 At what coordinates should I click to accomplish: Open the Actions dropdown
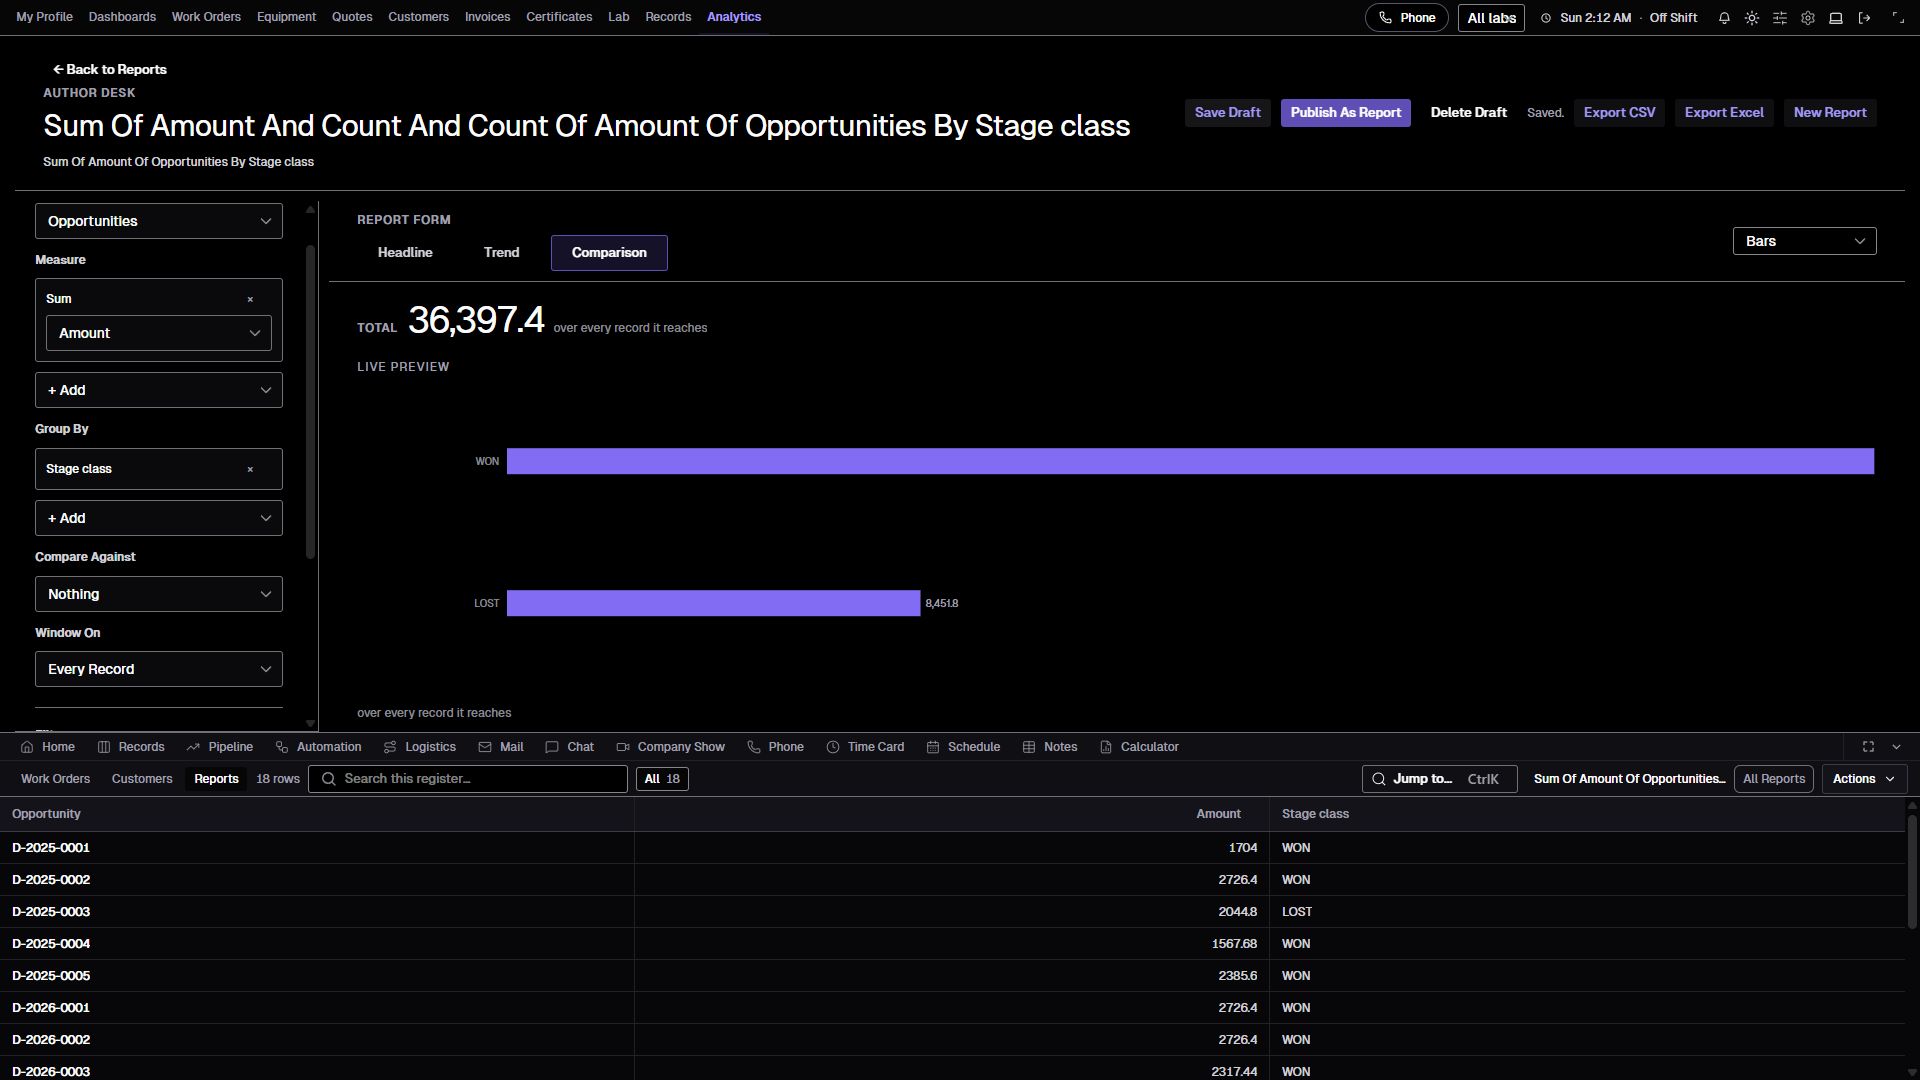pyautogui.click(x=1864, y=779)
